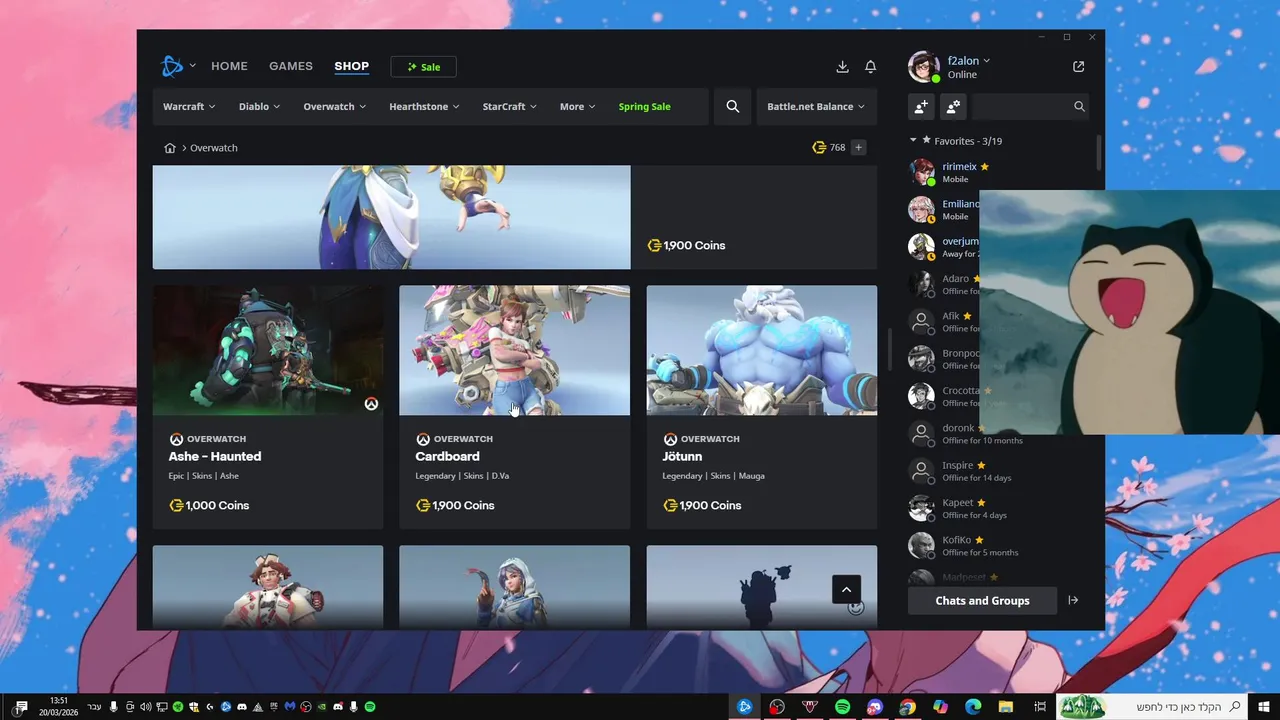This screenshot has height=720, width=1280.
Task: Click friends list search magnifier
Action: point(1079,106)
